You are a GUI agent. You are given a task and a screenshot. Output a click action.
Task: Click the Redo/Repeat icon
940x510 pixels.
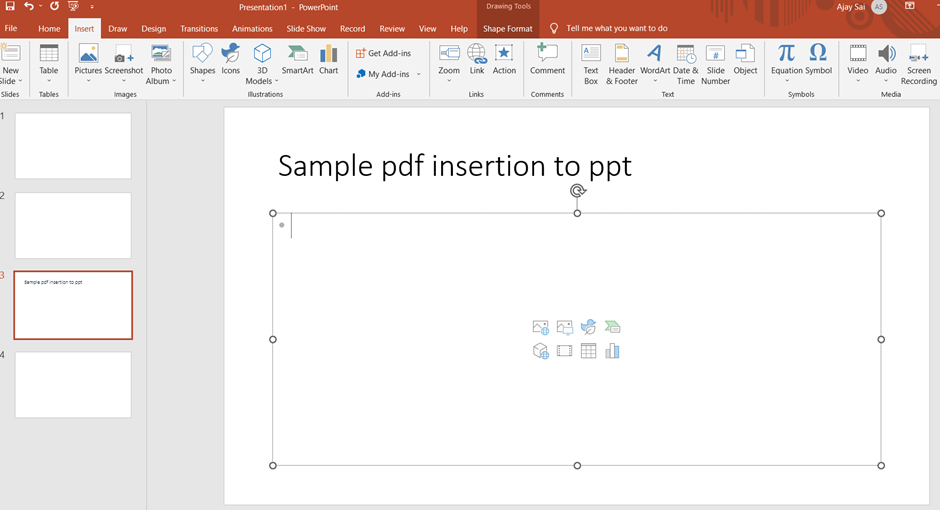(x=55, y=6)
